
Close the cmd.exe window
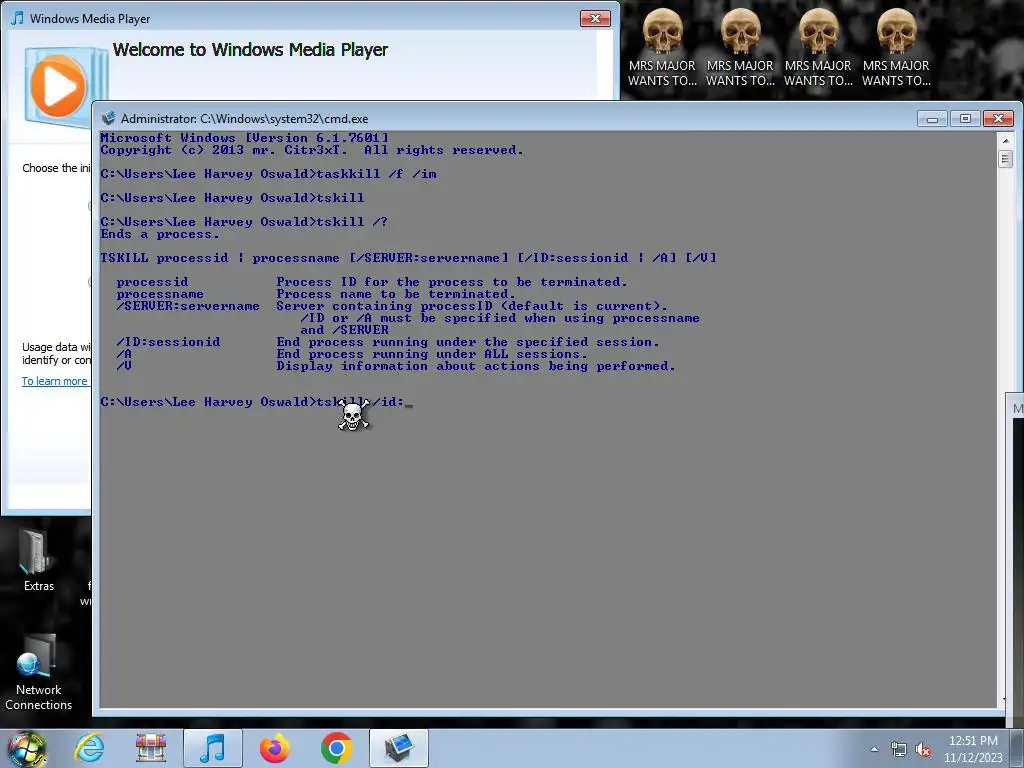click(x=998, y=118)
